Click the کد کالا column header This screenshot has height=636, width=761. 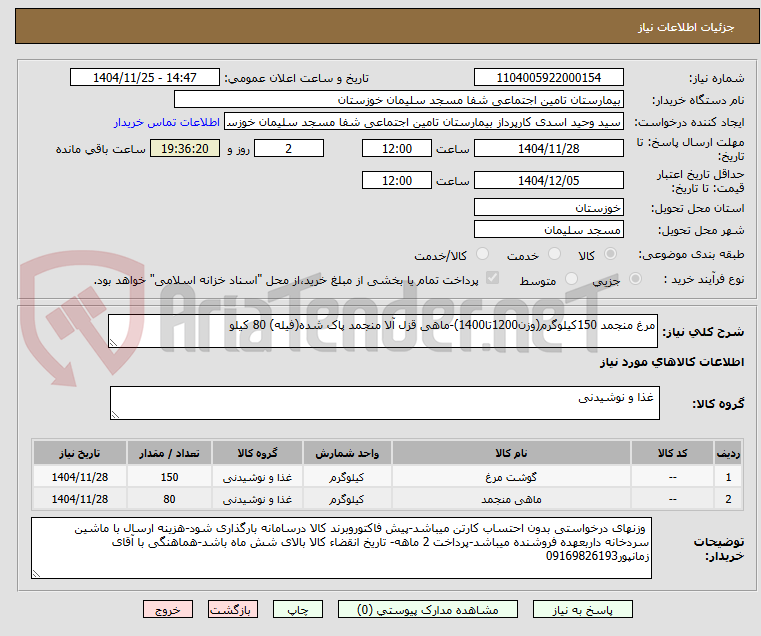click(672, 453)
